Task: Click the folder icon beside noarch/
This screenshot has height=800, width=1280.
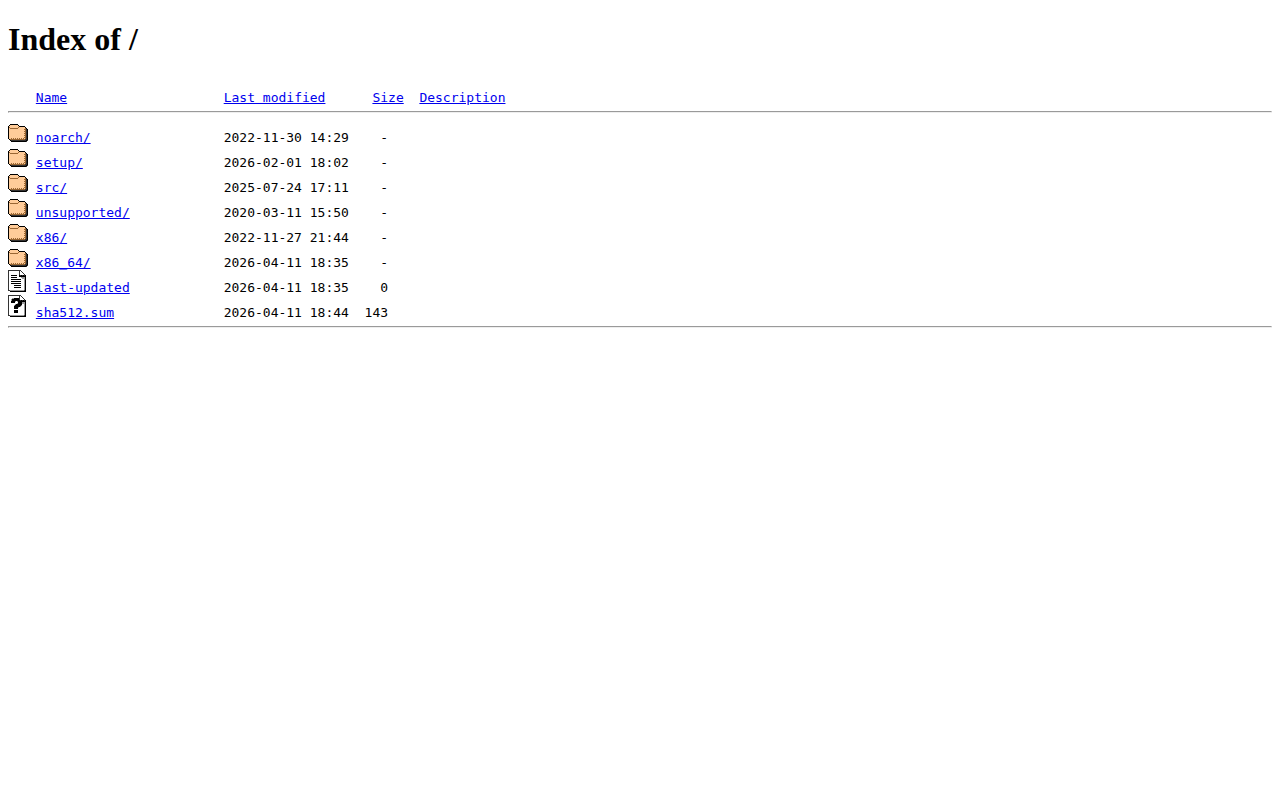Action: (18, 134)
